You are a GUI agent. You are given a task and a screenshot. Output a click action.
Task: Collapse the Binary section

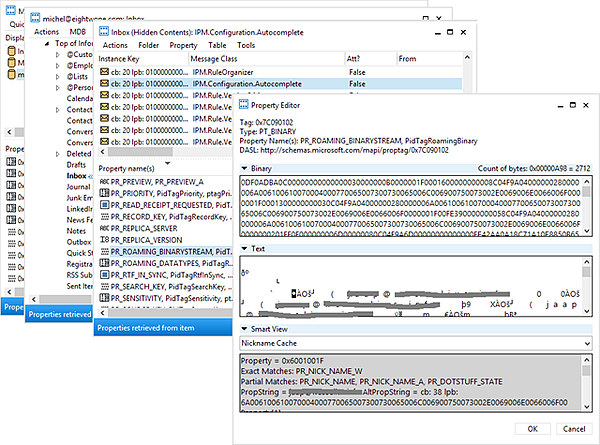tap(244, 169)
